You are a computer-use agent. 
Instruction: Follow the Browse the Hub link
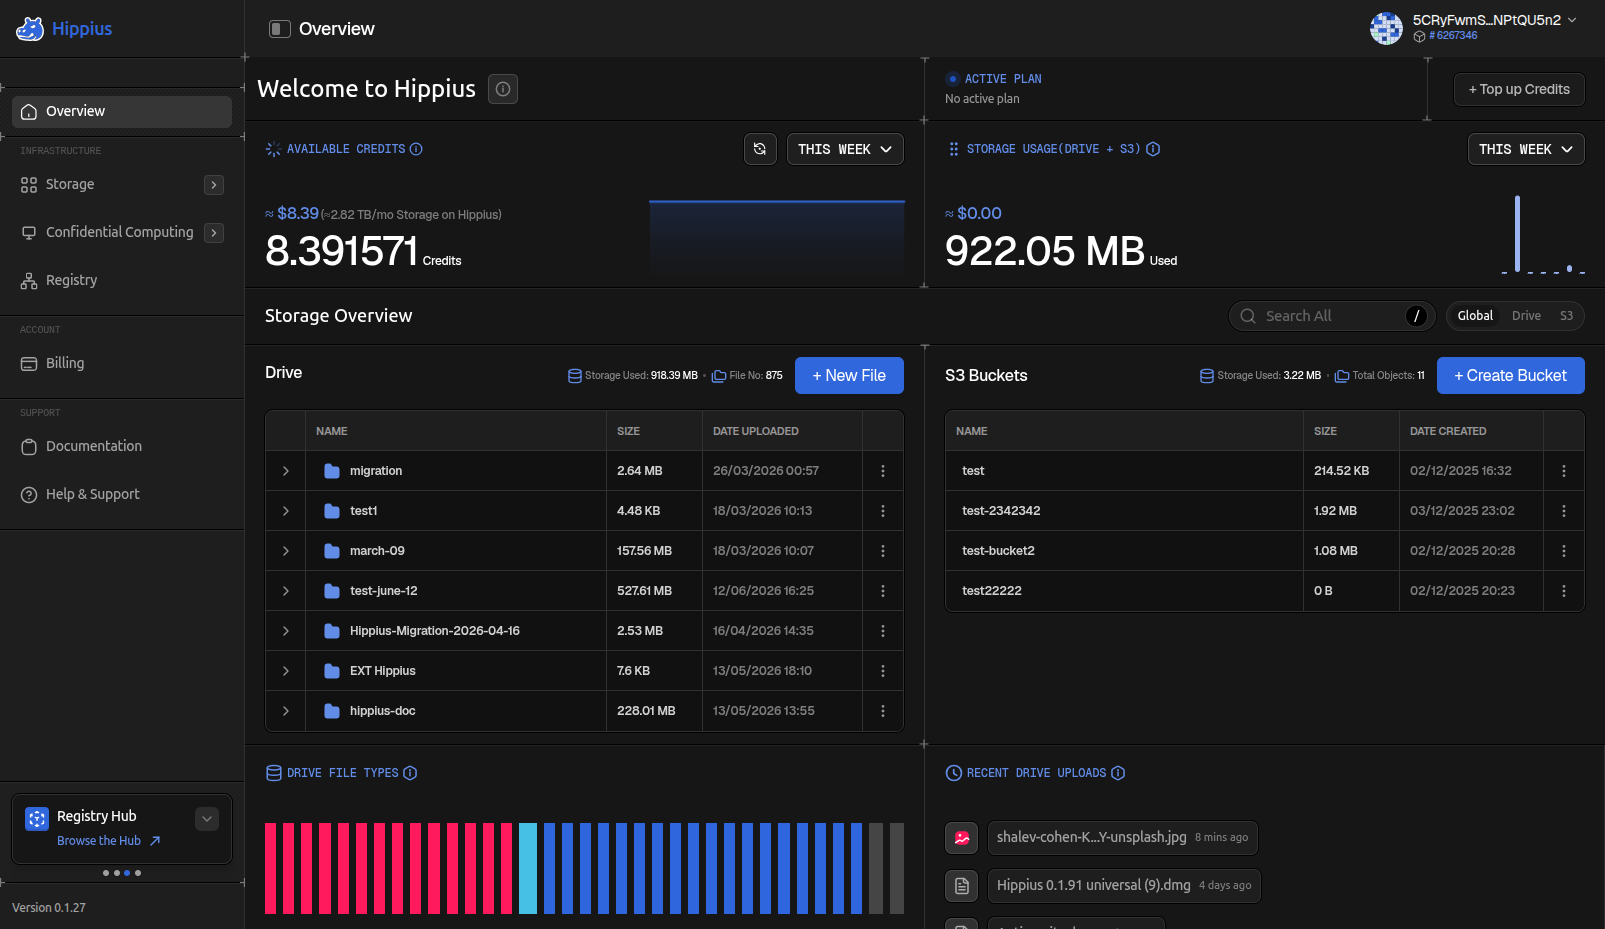108,841
